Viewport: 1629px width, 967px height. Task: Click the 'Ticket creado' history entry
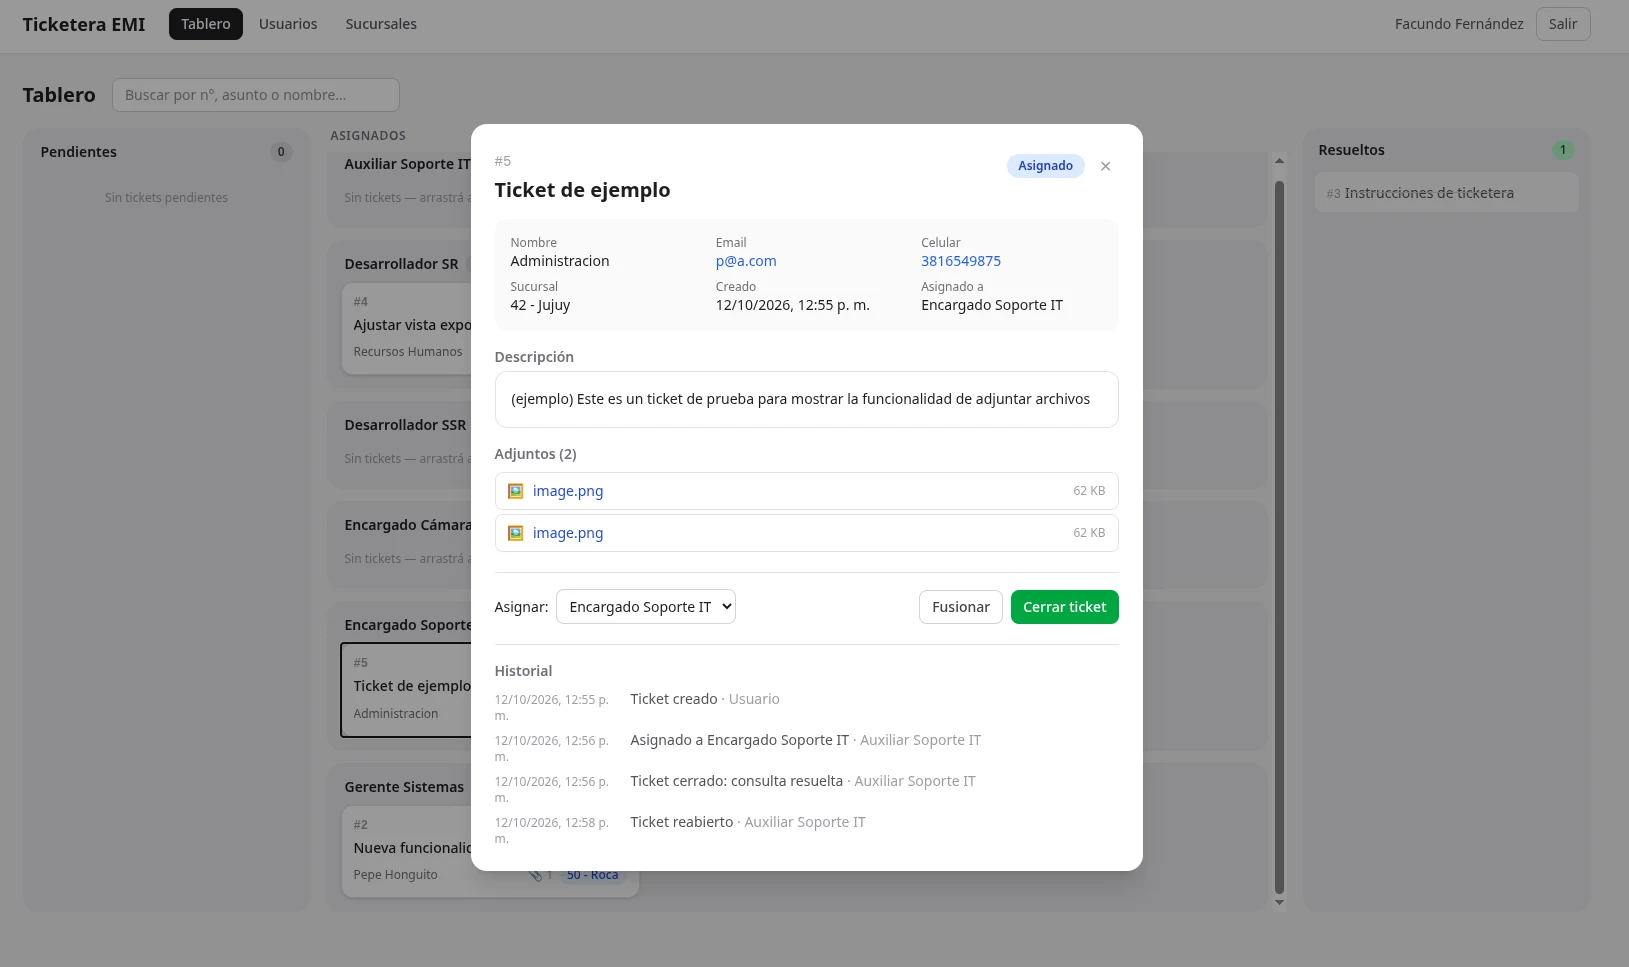673,699
